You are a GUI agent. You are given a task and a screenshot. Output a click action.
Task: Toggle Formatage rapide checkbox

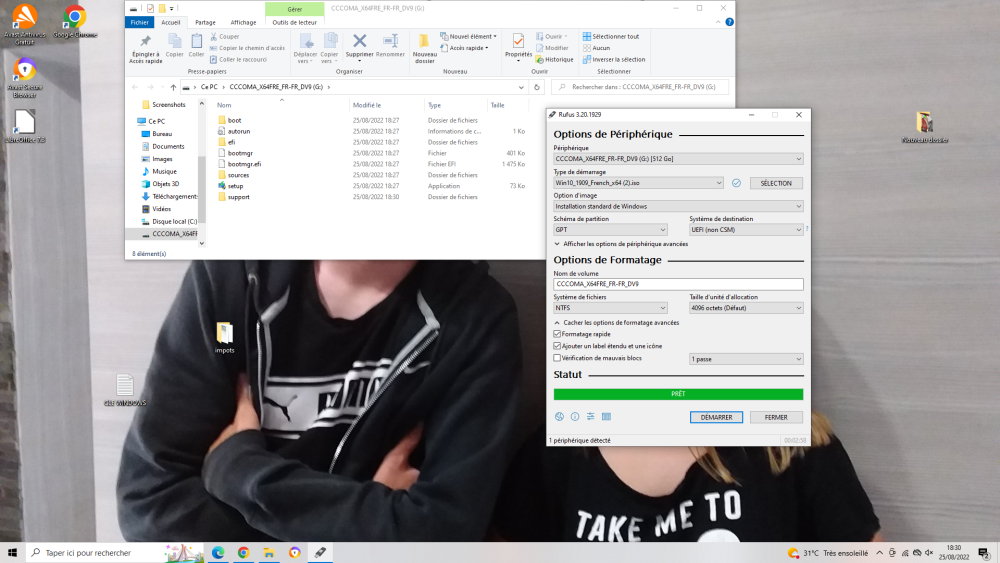pyautogui.click(x=557, y=334)
